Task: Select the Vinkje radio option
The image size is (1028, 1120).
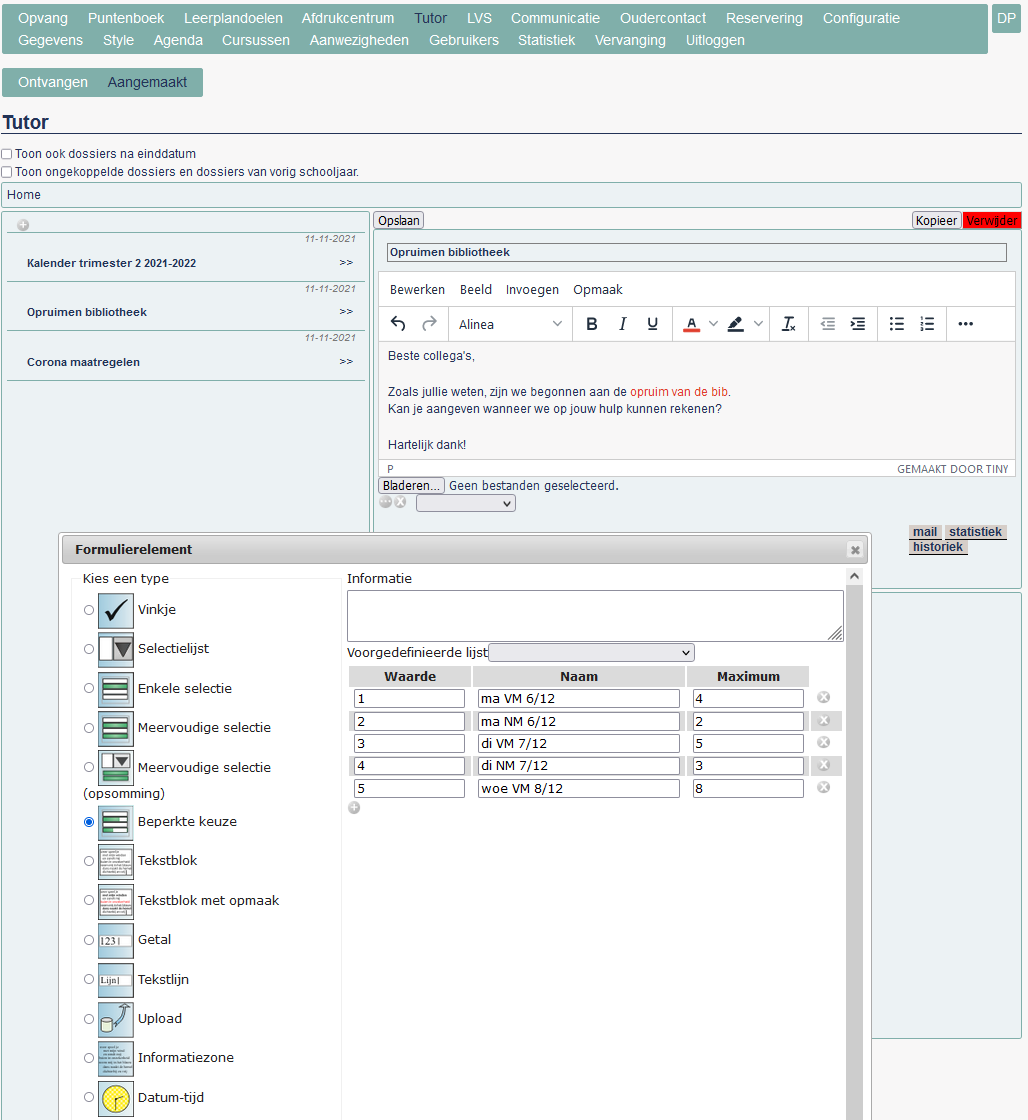Action: pos(89,610)
